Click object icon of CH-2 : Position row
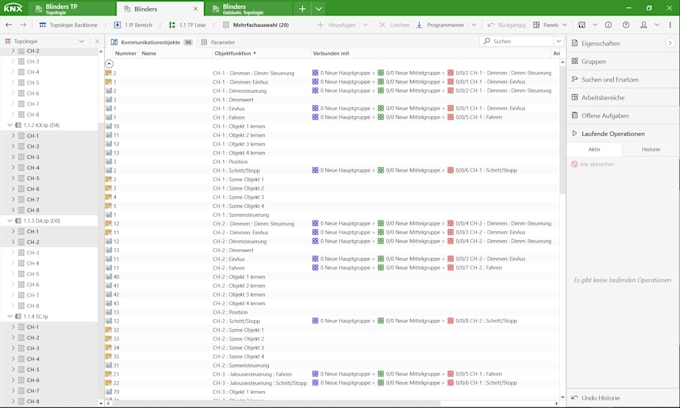The image size is (680, 408). point(108,312)
